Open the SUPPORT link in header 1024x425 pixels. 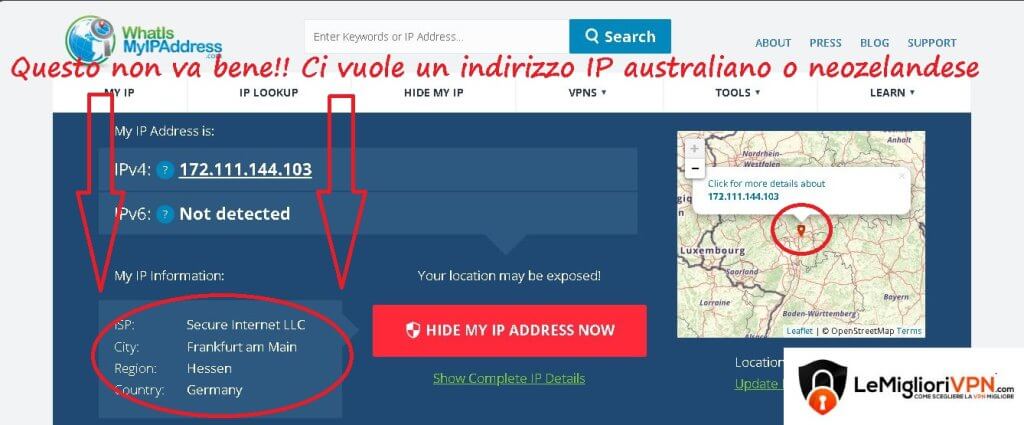point(932,43)
